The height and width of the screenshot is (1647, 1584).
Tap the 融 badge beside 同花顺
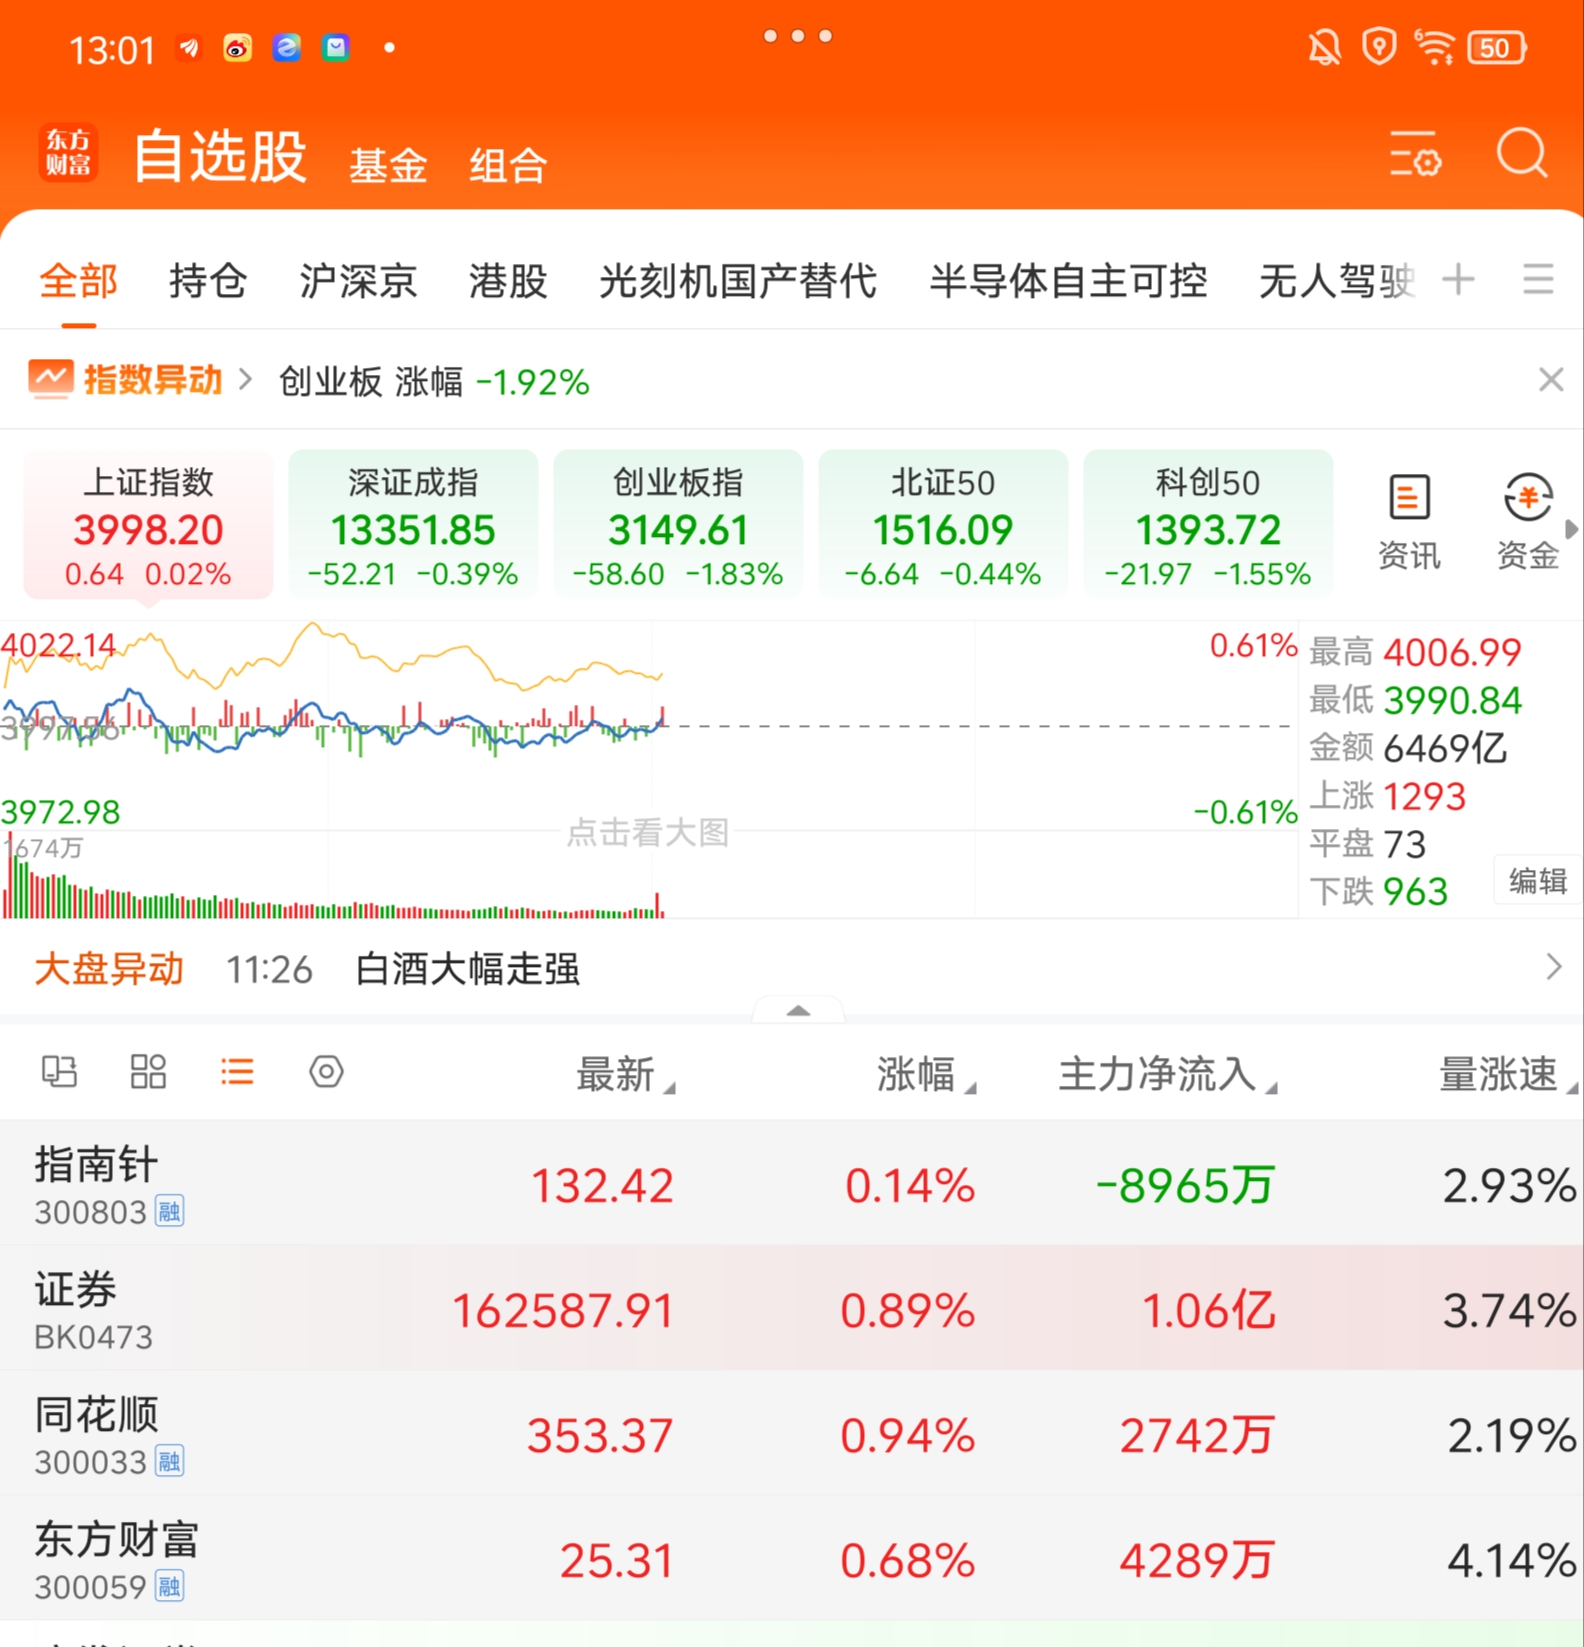(169, 1462)
